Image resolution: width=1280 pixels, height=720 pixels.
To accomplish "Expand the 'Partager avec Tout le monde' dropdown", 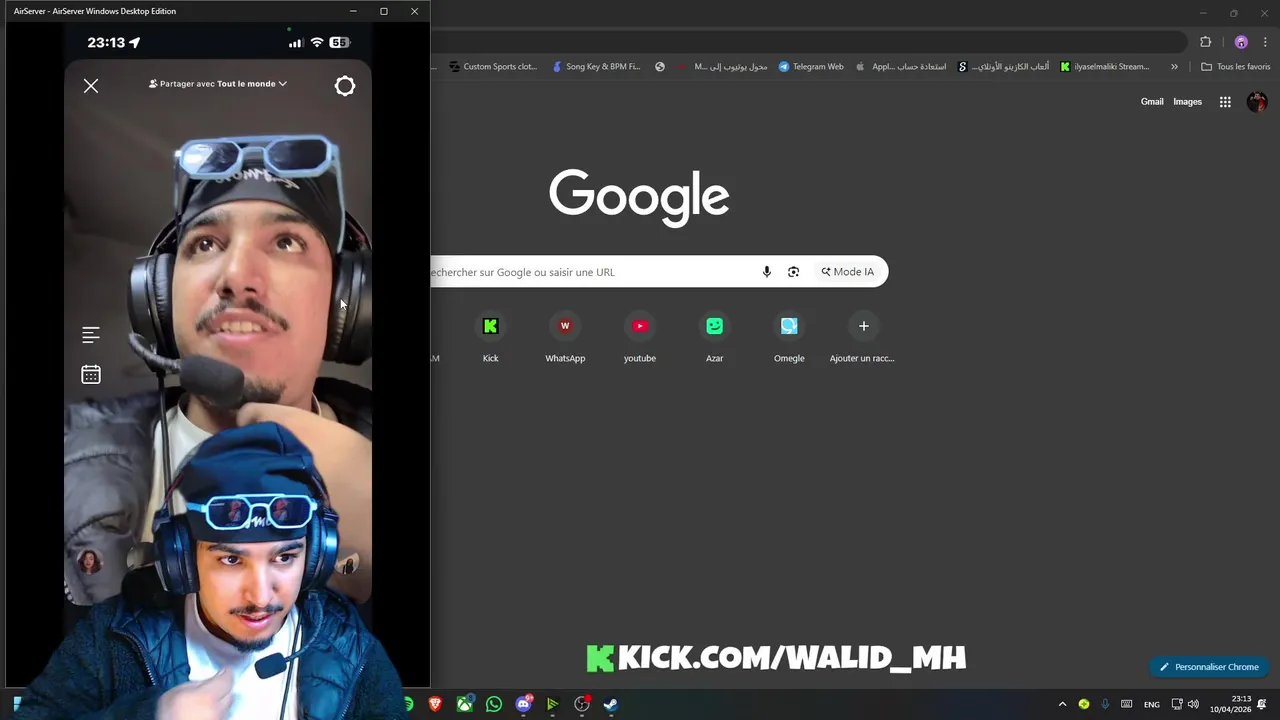I will [x=218, y=84].
